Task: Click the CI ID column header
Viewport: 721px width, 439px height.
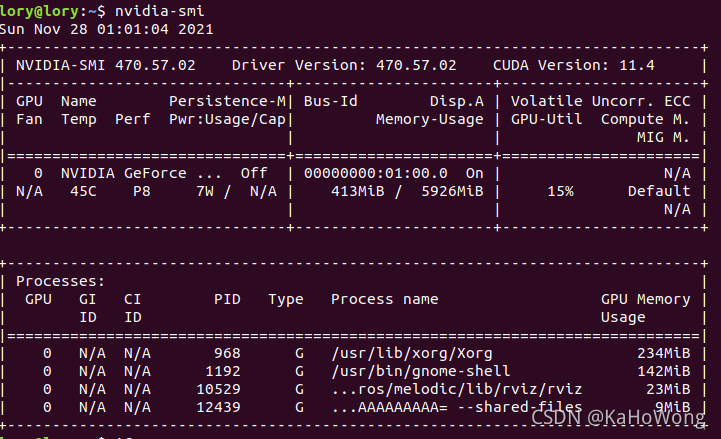Action: click(132, 308)
